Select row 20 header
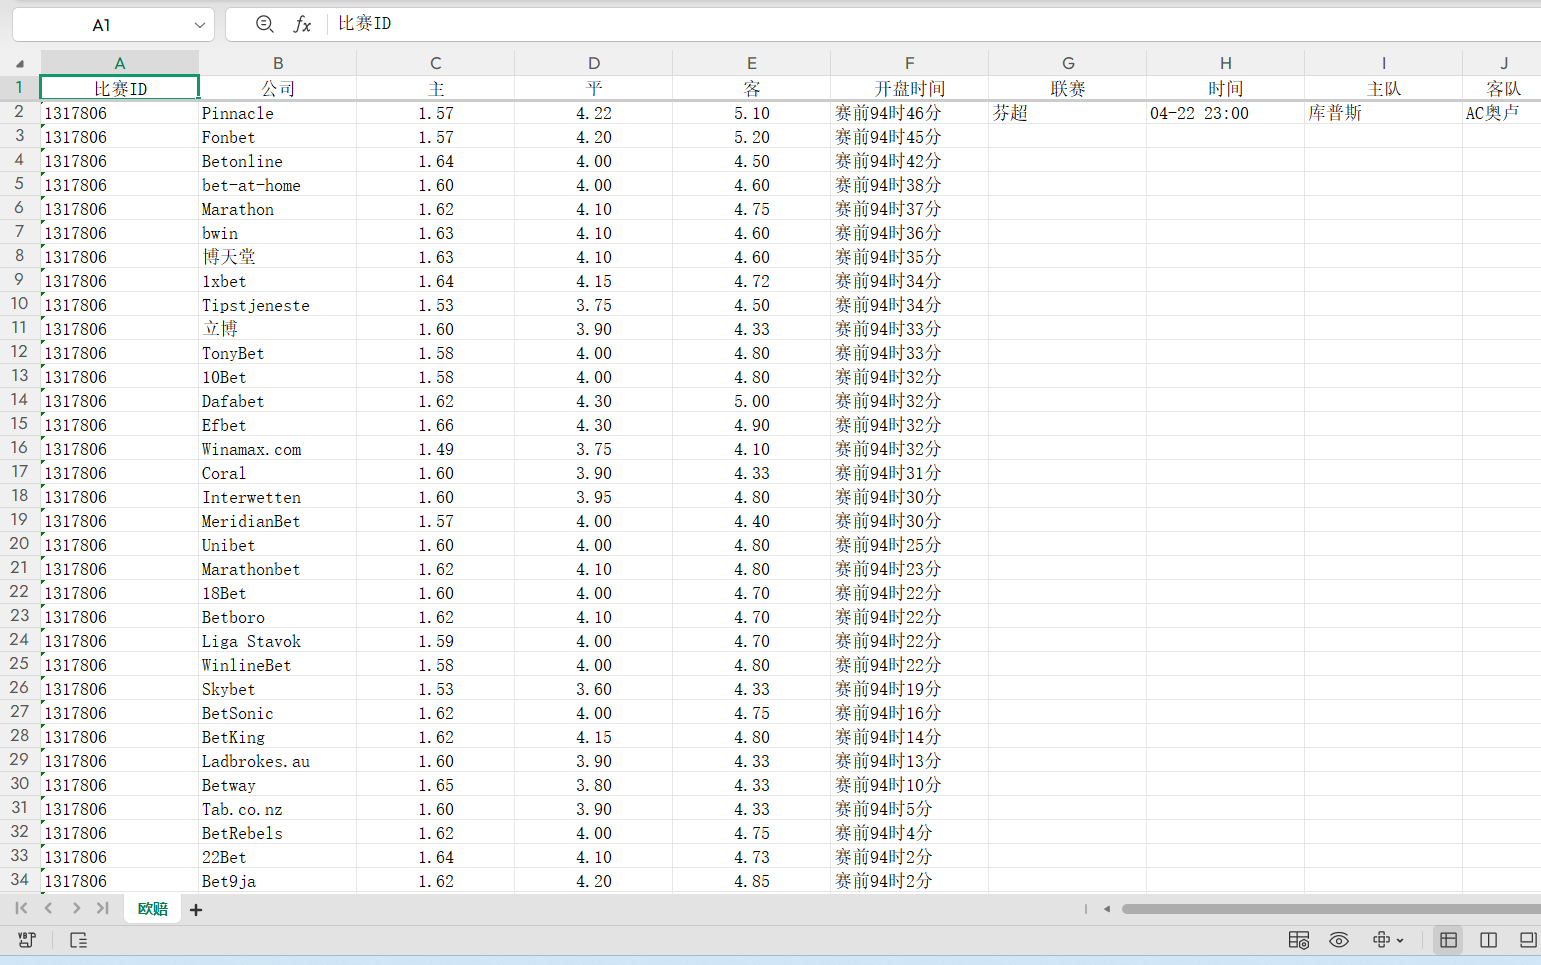This screenshot has height=965, width=1541. click(19, 544)
